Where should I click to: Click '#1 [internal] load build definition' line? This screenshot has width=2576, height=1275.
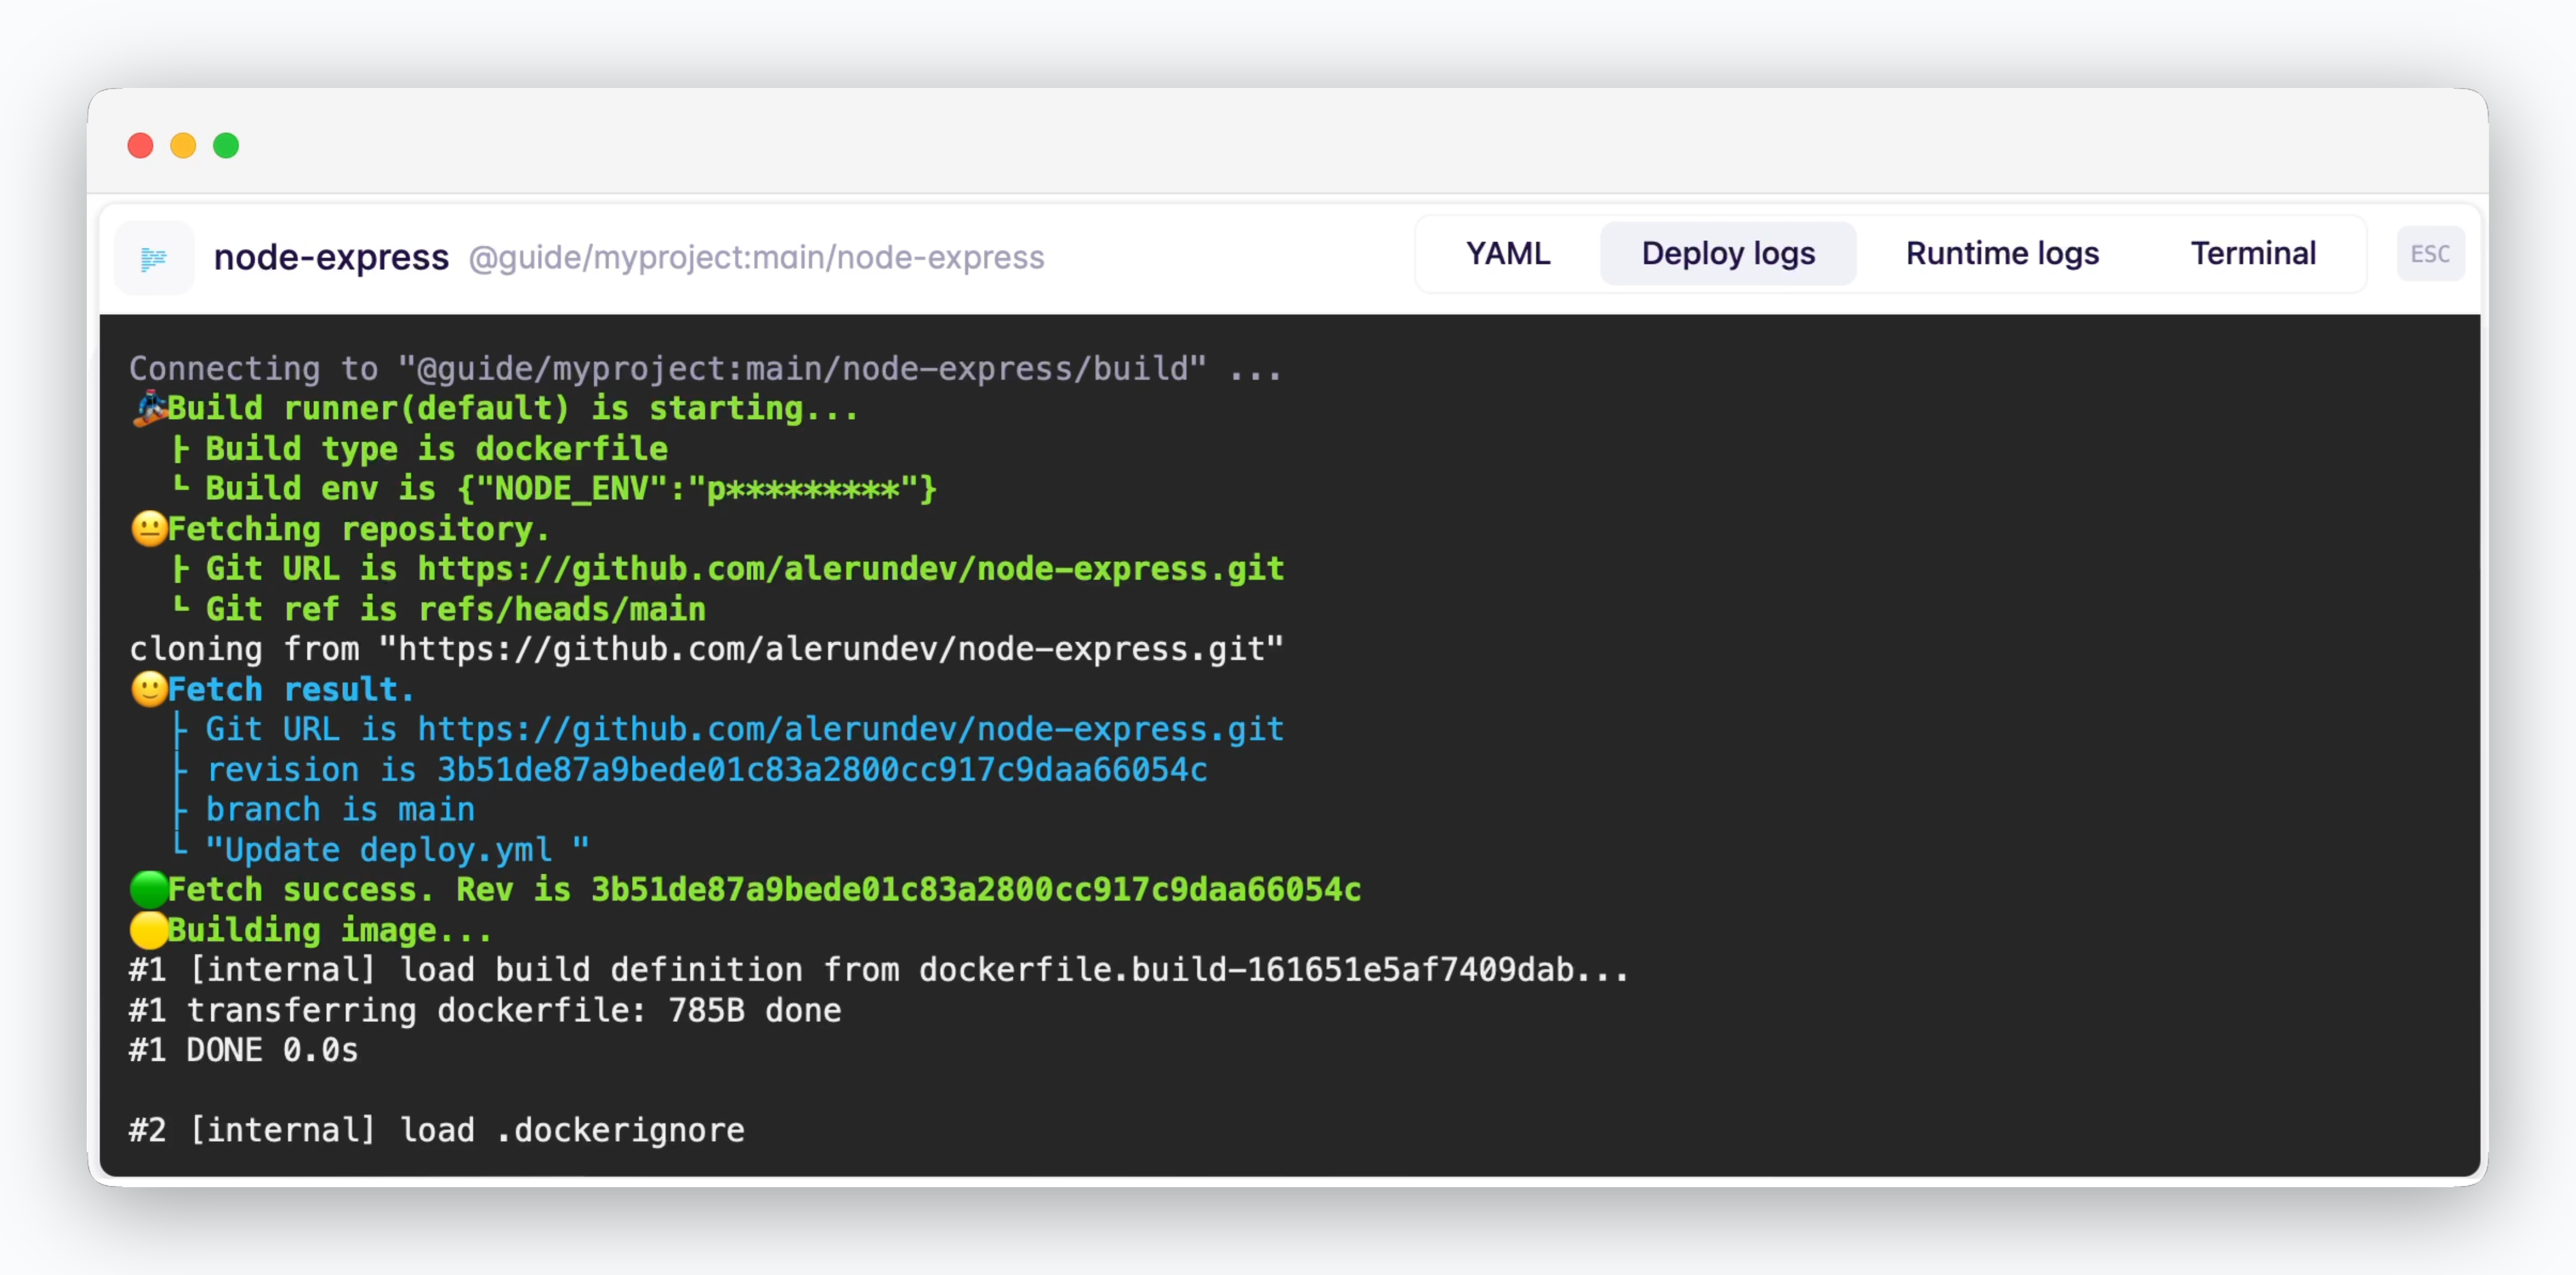(x=879, y=970)
